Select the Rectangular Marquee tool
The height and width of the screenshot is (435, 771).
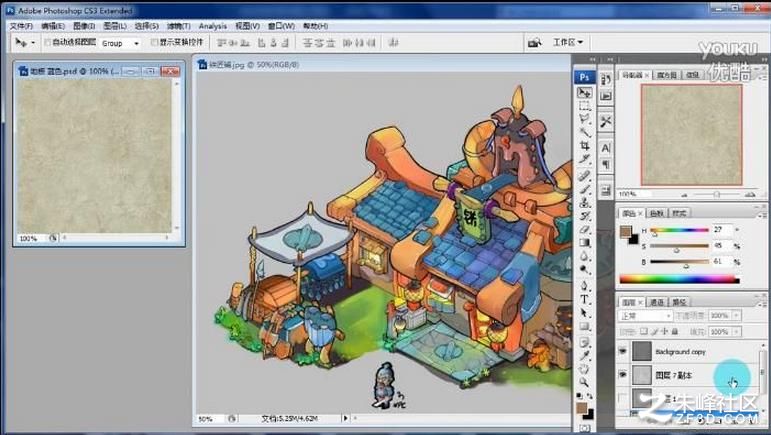584,106
